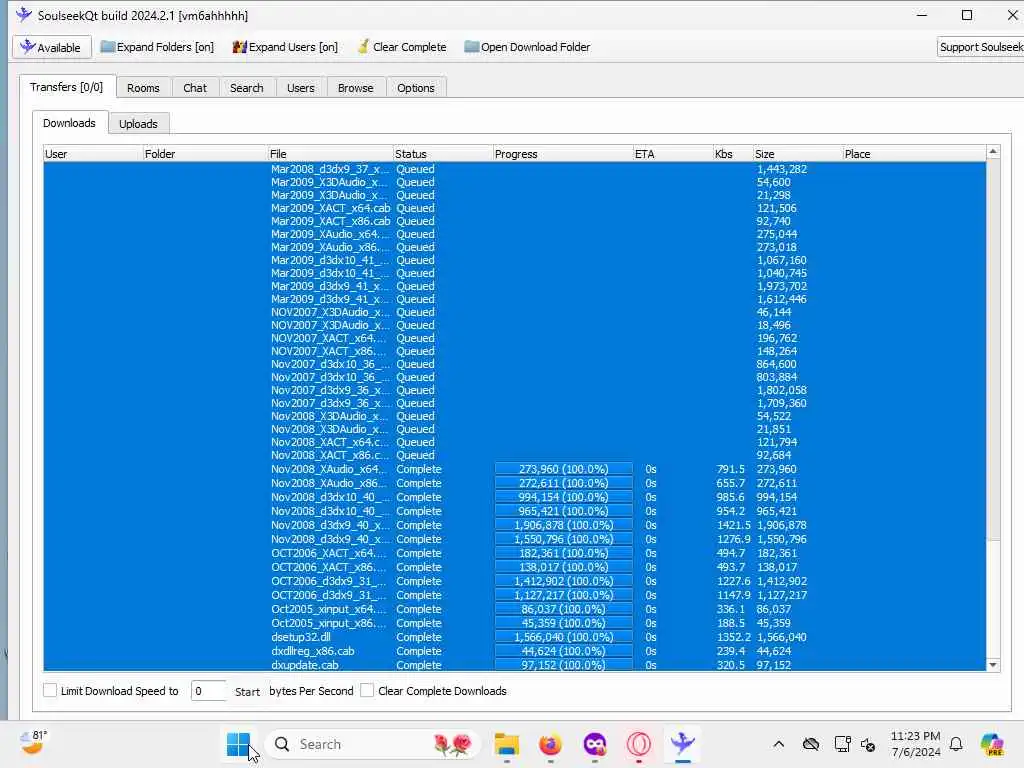The height and width of the screenshot is (768, 1024).
Task: Click the Available status button
Action: (x=52, y=47)
